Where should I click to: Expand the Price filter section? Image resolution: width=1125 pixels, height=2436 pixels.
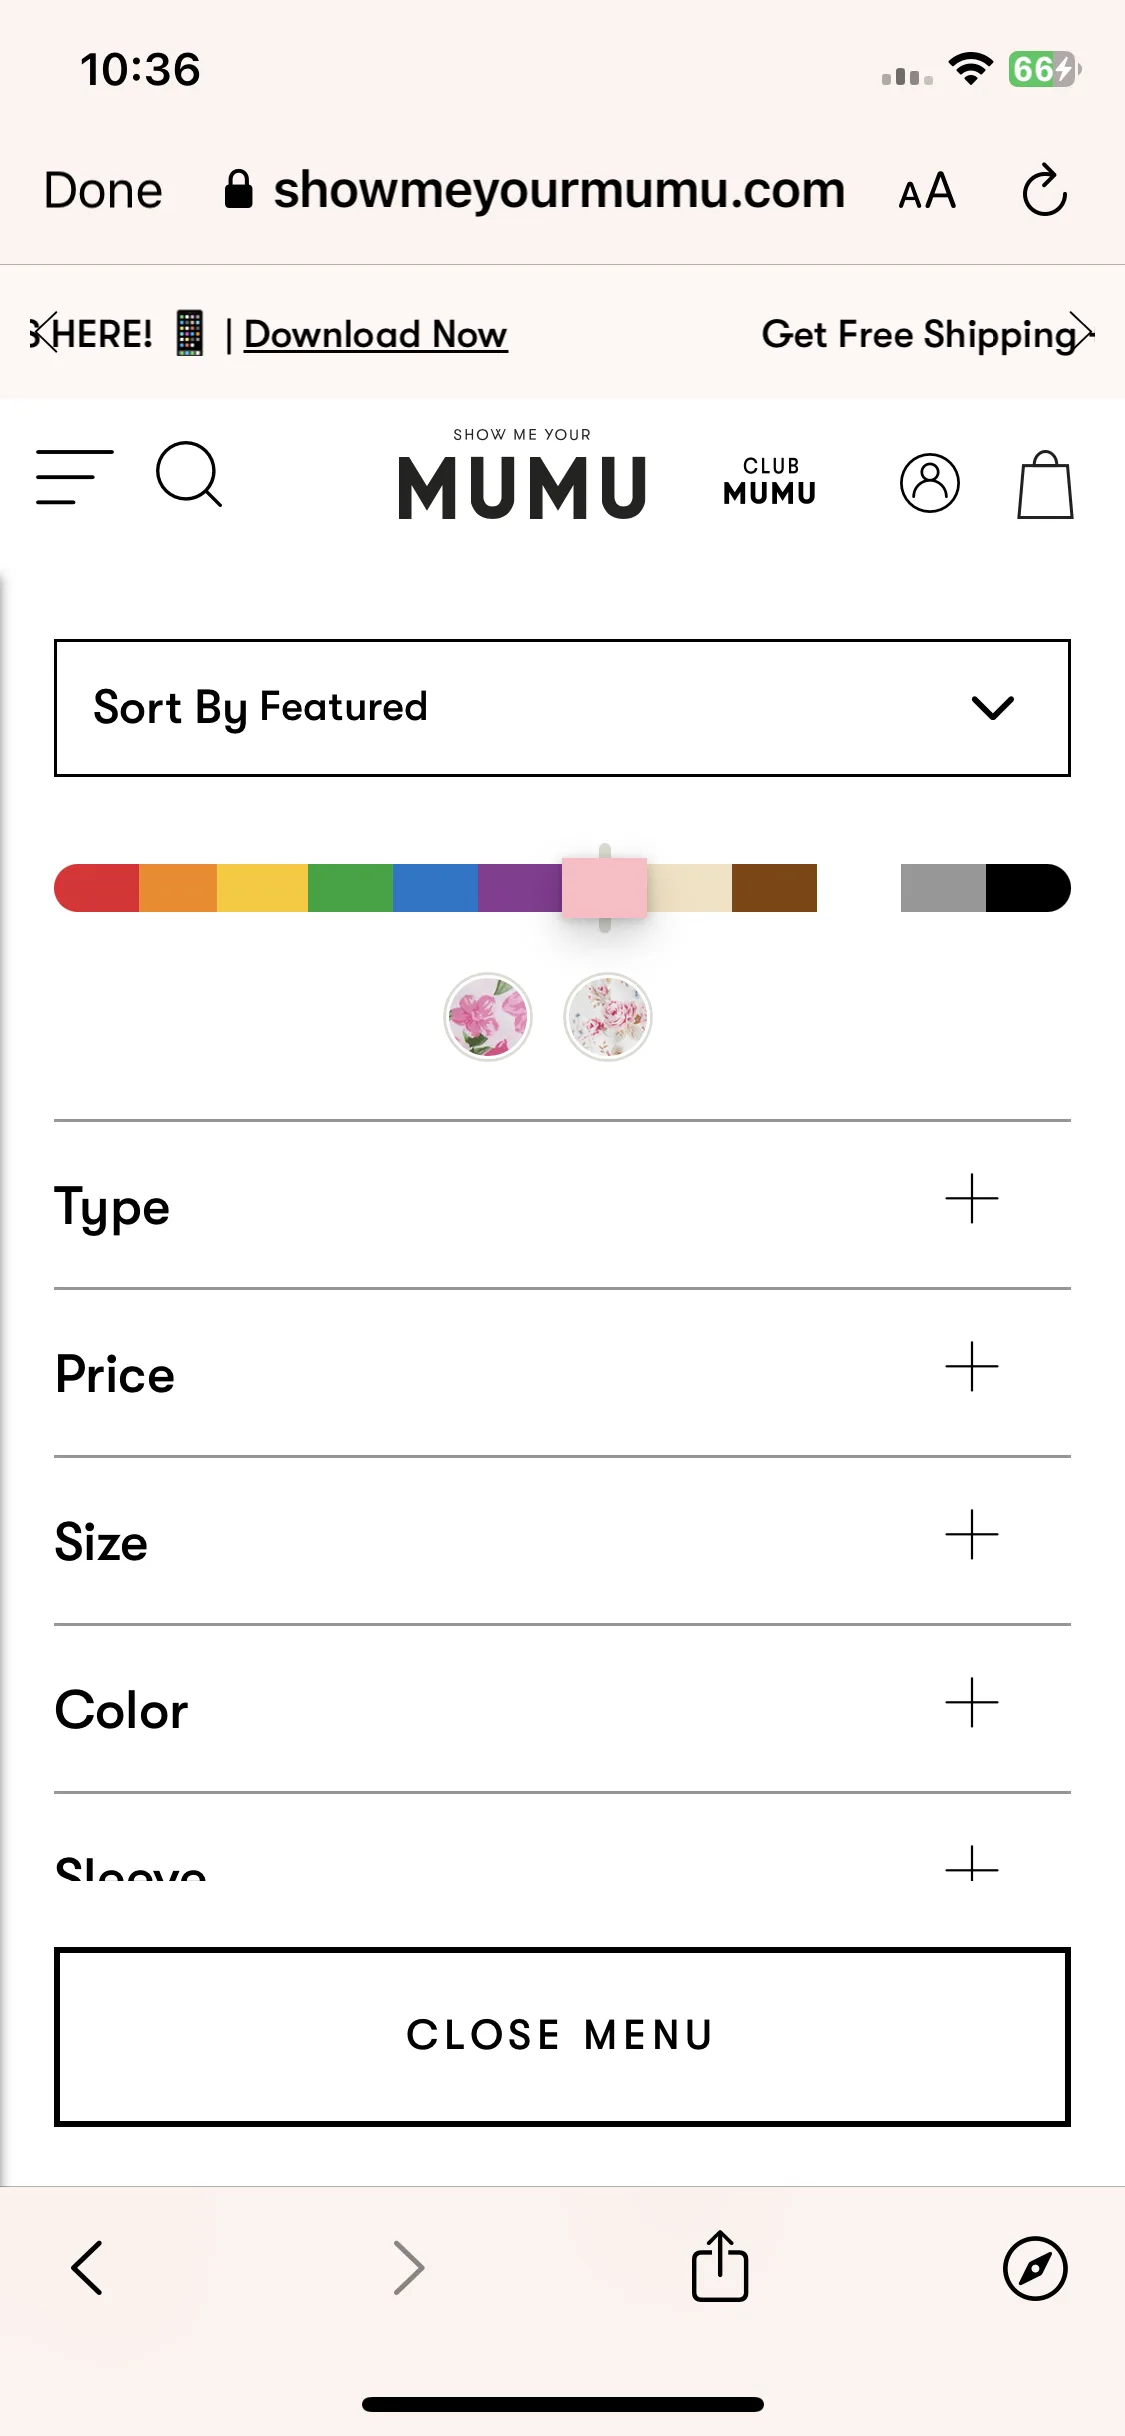tap(562, 1373)
